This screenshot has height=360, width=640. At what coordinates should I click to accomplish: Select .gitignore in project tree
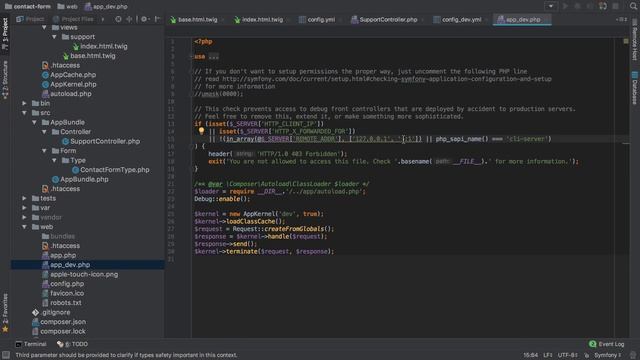56,312
